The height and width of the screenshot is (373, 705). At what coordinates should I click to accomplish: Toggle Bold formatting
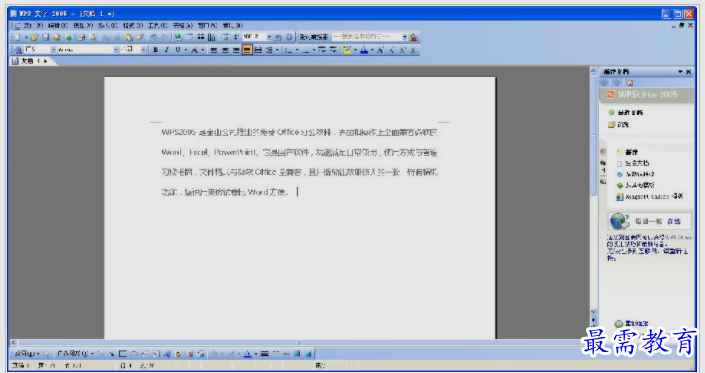point(155,50)
